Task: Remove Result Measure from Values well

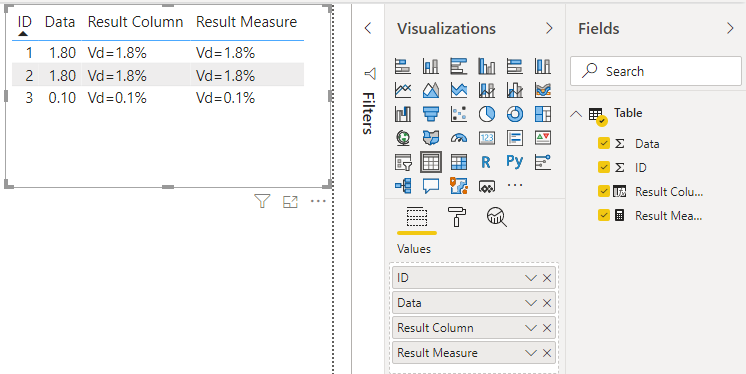Action: [x=547, y=353]
